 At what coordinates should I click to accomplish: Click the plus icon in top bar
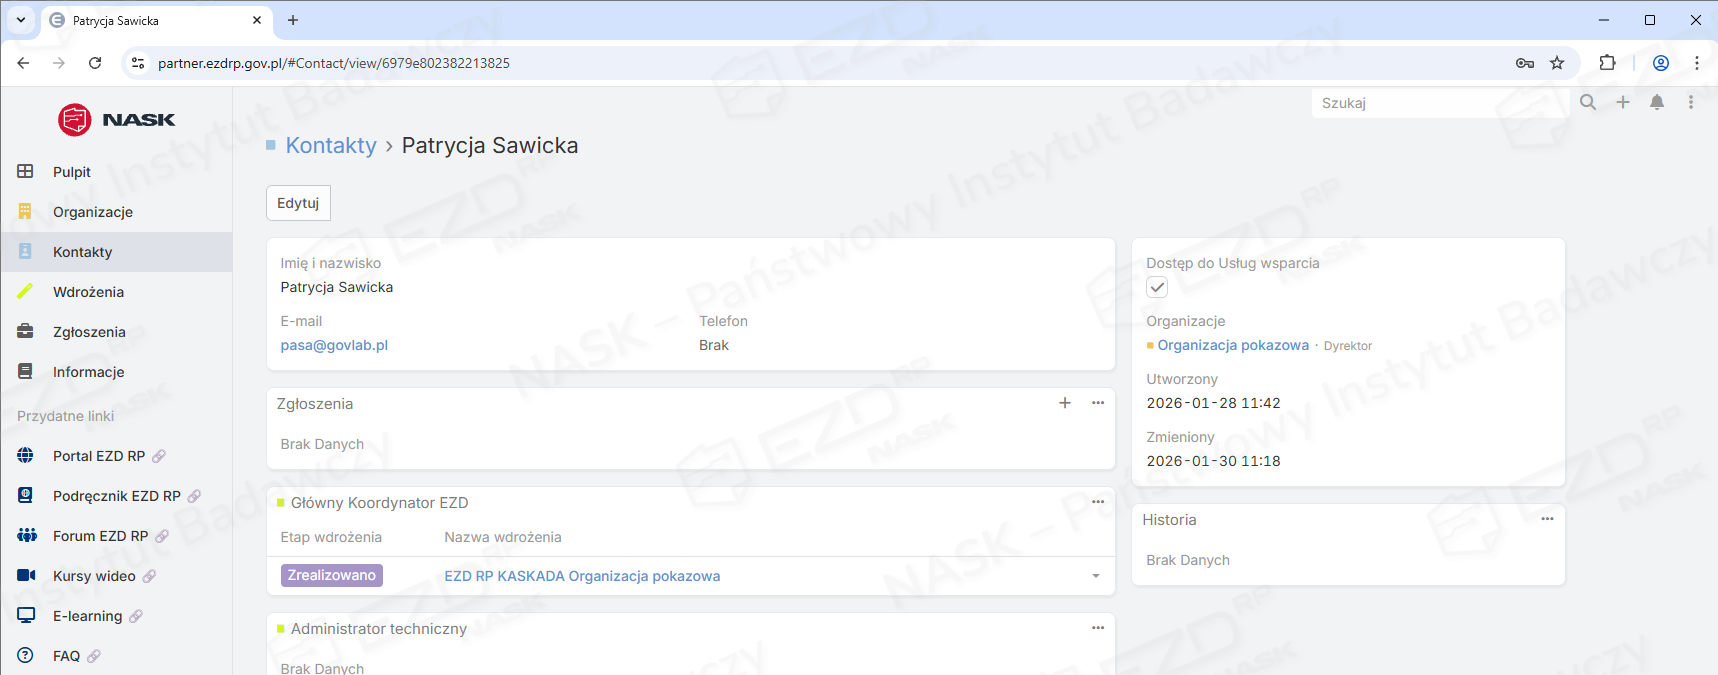pos(1623,102)
